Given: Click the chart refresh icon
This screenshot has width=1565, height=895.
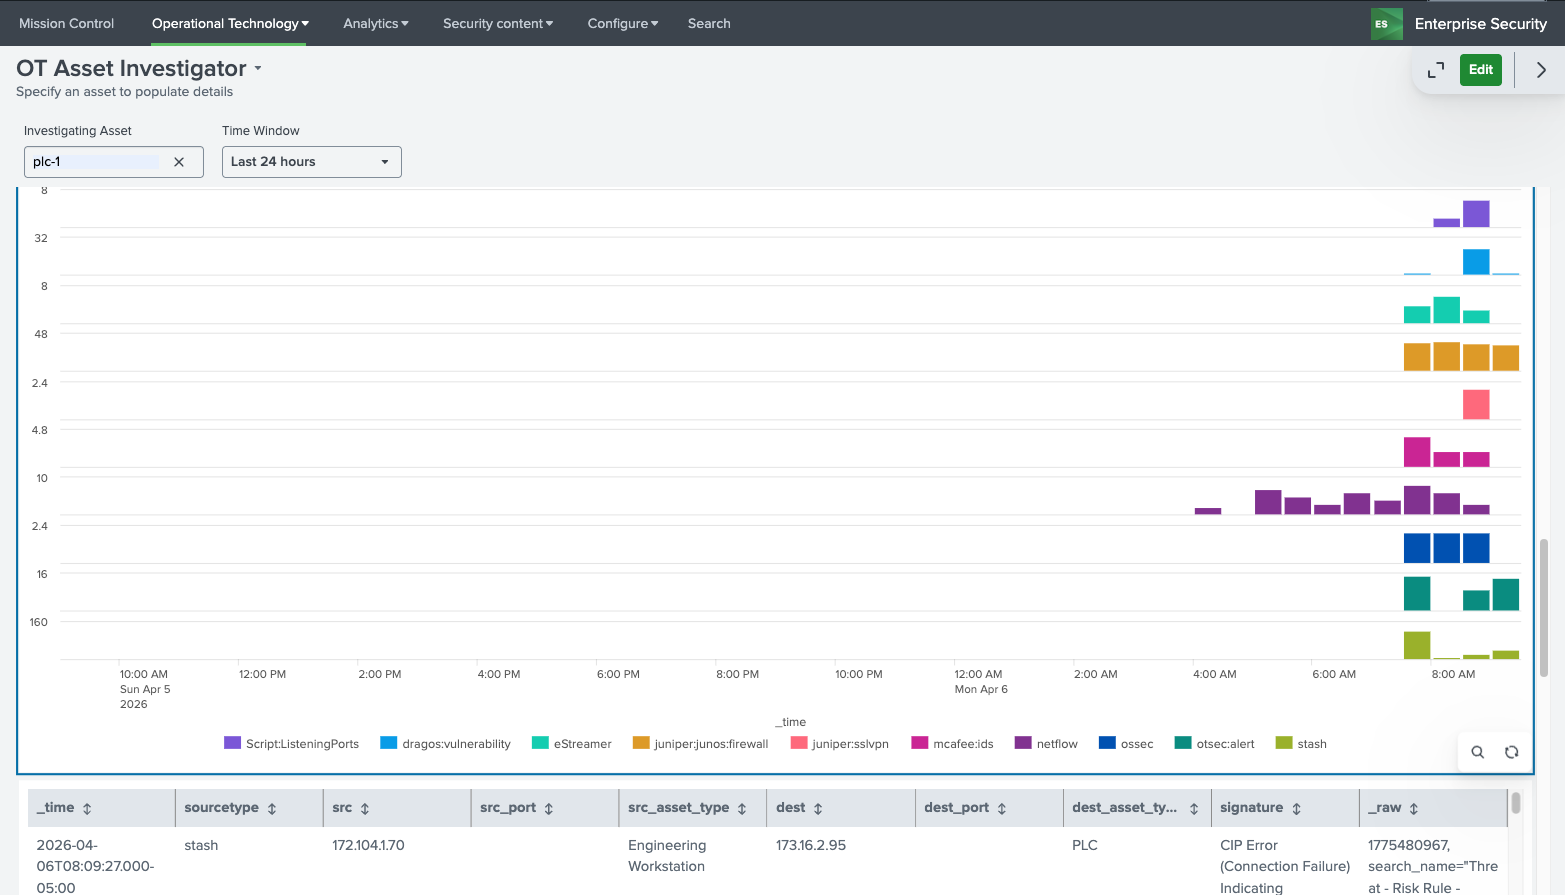Looking at the screenshot, I should coord(1511,752).
